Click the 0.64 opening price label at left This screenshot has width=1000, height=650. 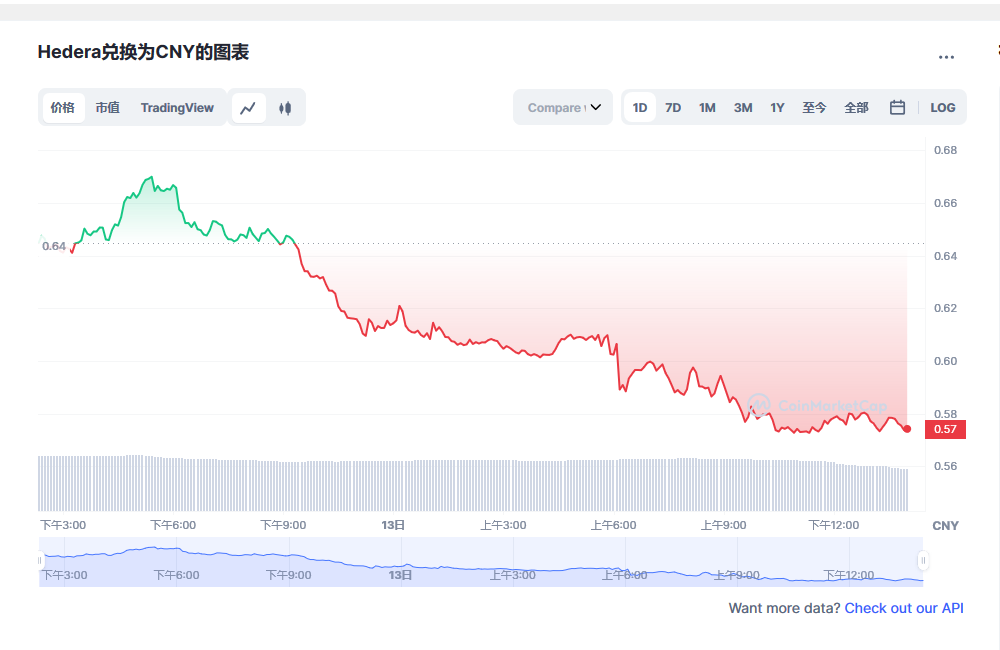54,246
